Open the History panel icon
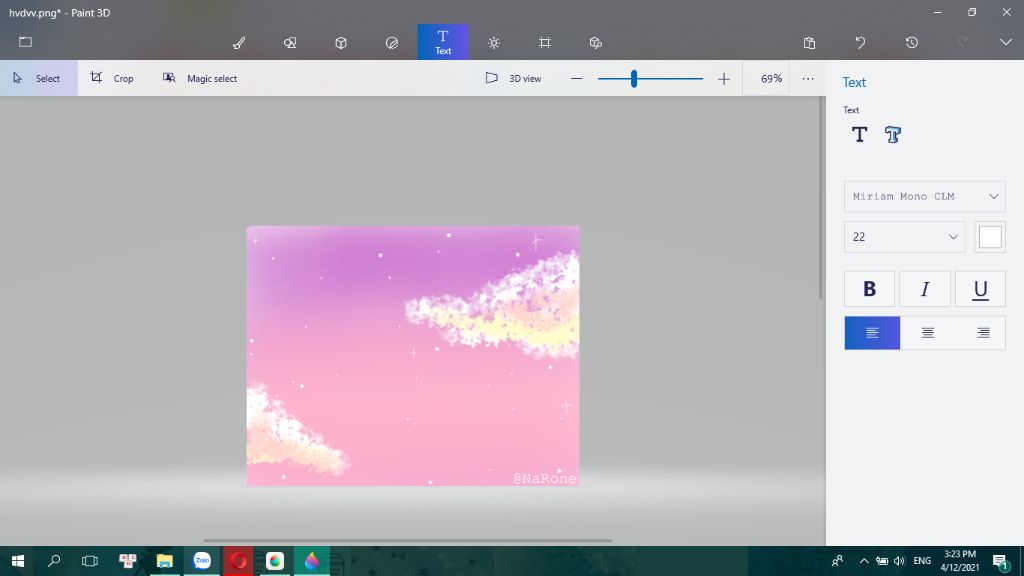Viewport: 1024px width, 576px height. click(909, 42)
